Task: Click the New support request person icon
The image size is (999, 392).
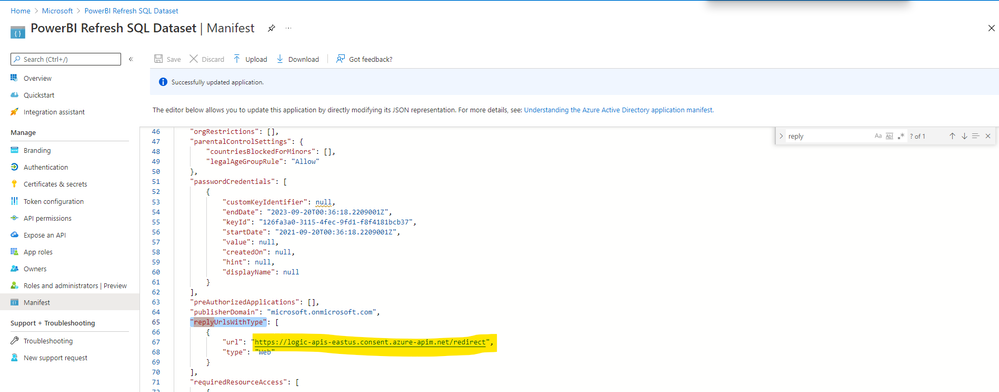Action: click(x=14, y=358)
